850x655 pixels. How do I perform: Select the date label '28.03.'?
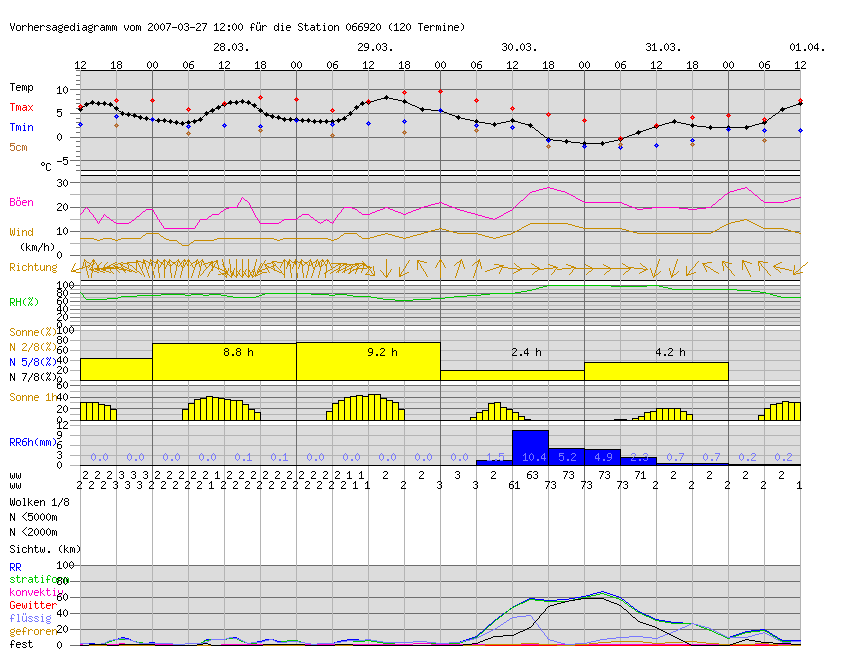point(231,47)
